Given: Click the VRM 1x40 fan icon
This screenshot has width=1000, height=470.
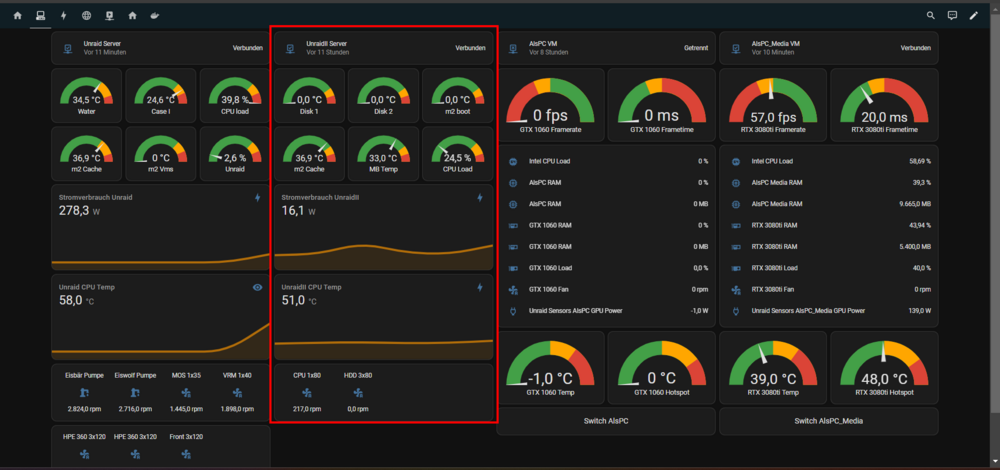Looking at the screenshot, I should point(237,392).
